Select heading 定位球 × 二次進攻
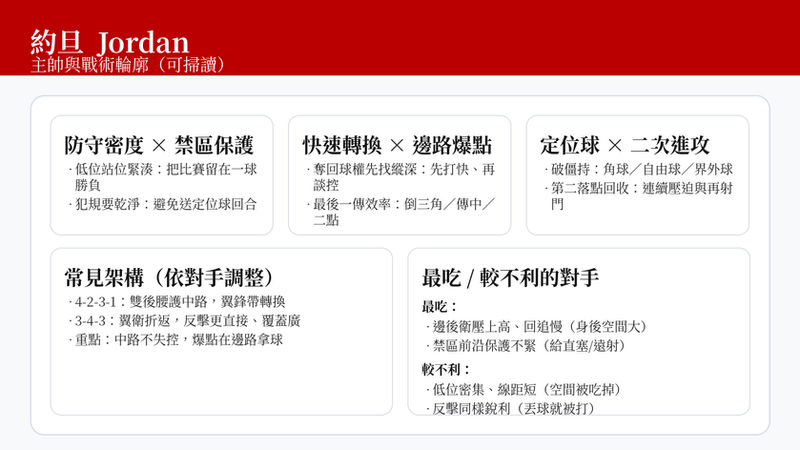The height and width of the screenshot is (450, 800). [x=624, y=145]
